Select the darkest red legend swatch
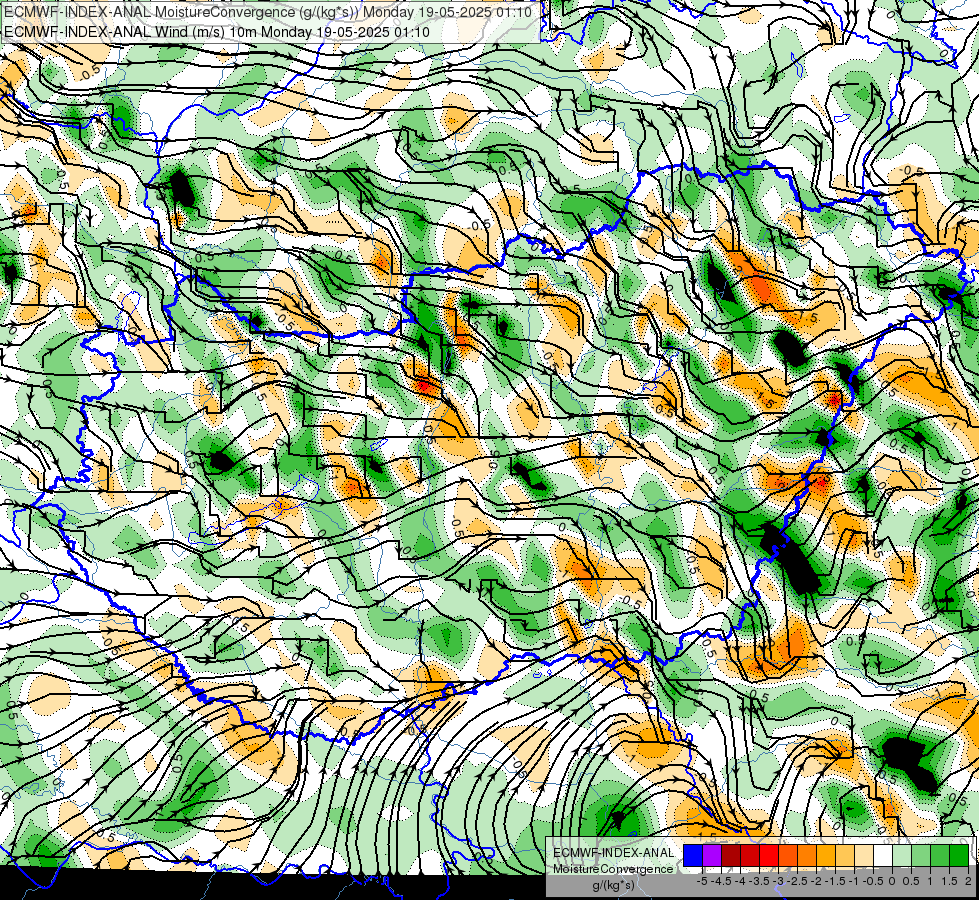 pos(731,855)
